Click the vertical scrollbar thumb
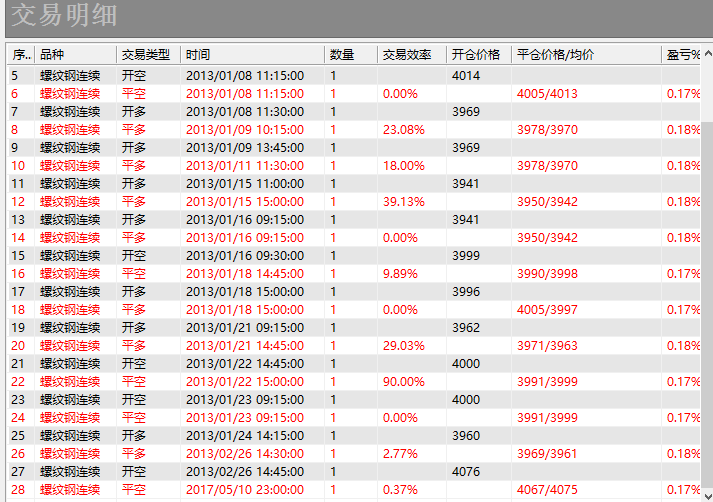713x502 pixels. click(708, 305)
